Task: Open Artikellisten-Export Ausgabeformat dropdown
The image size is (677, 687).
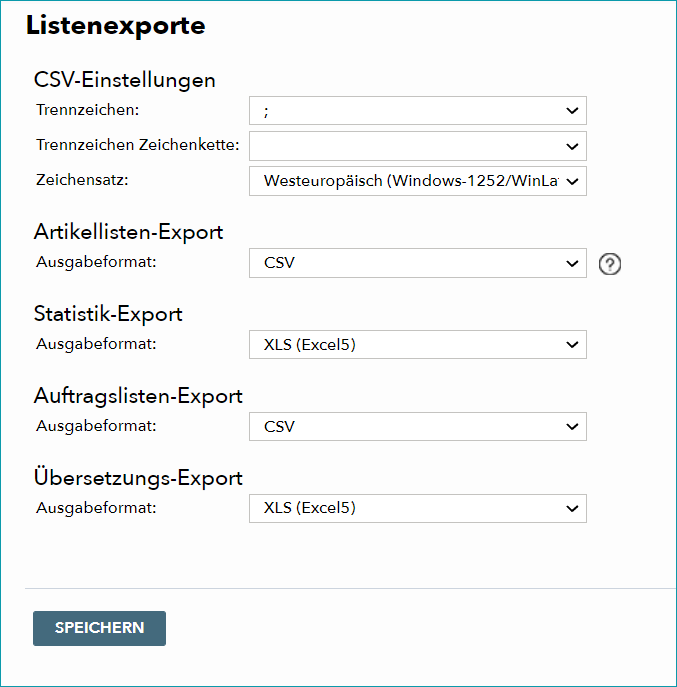Action: pos(418,263)
